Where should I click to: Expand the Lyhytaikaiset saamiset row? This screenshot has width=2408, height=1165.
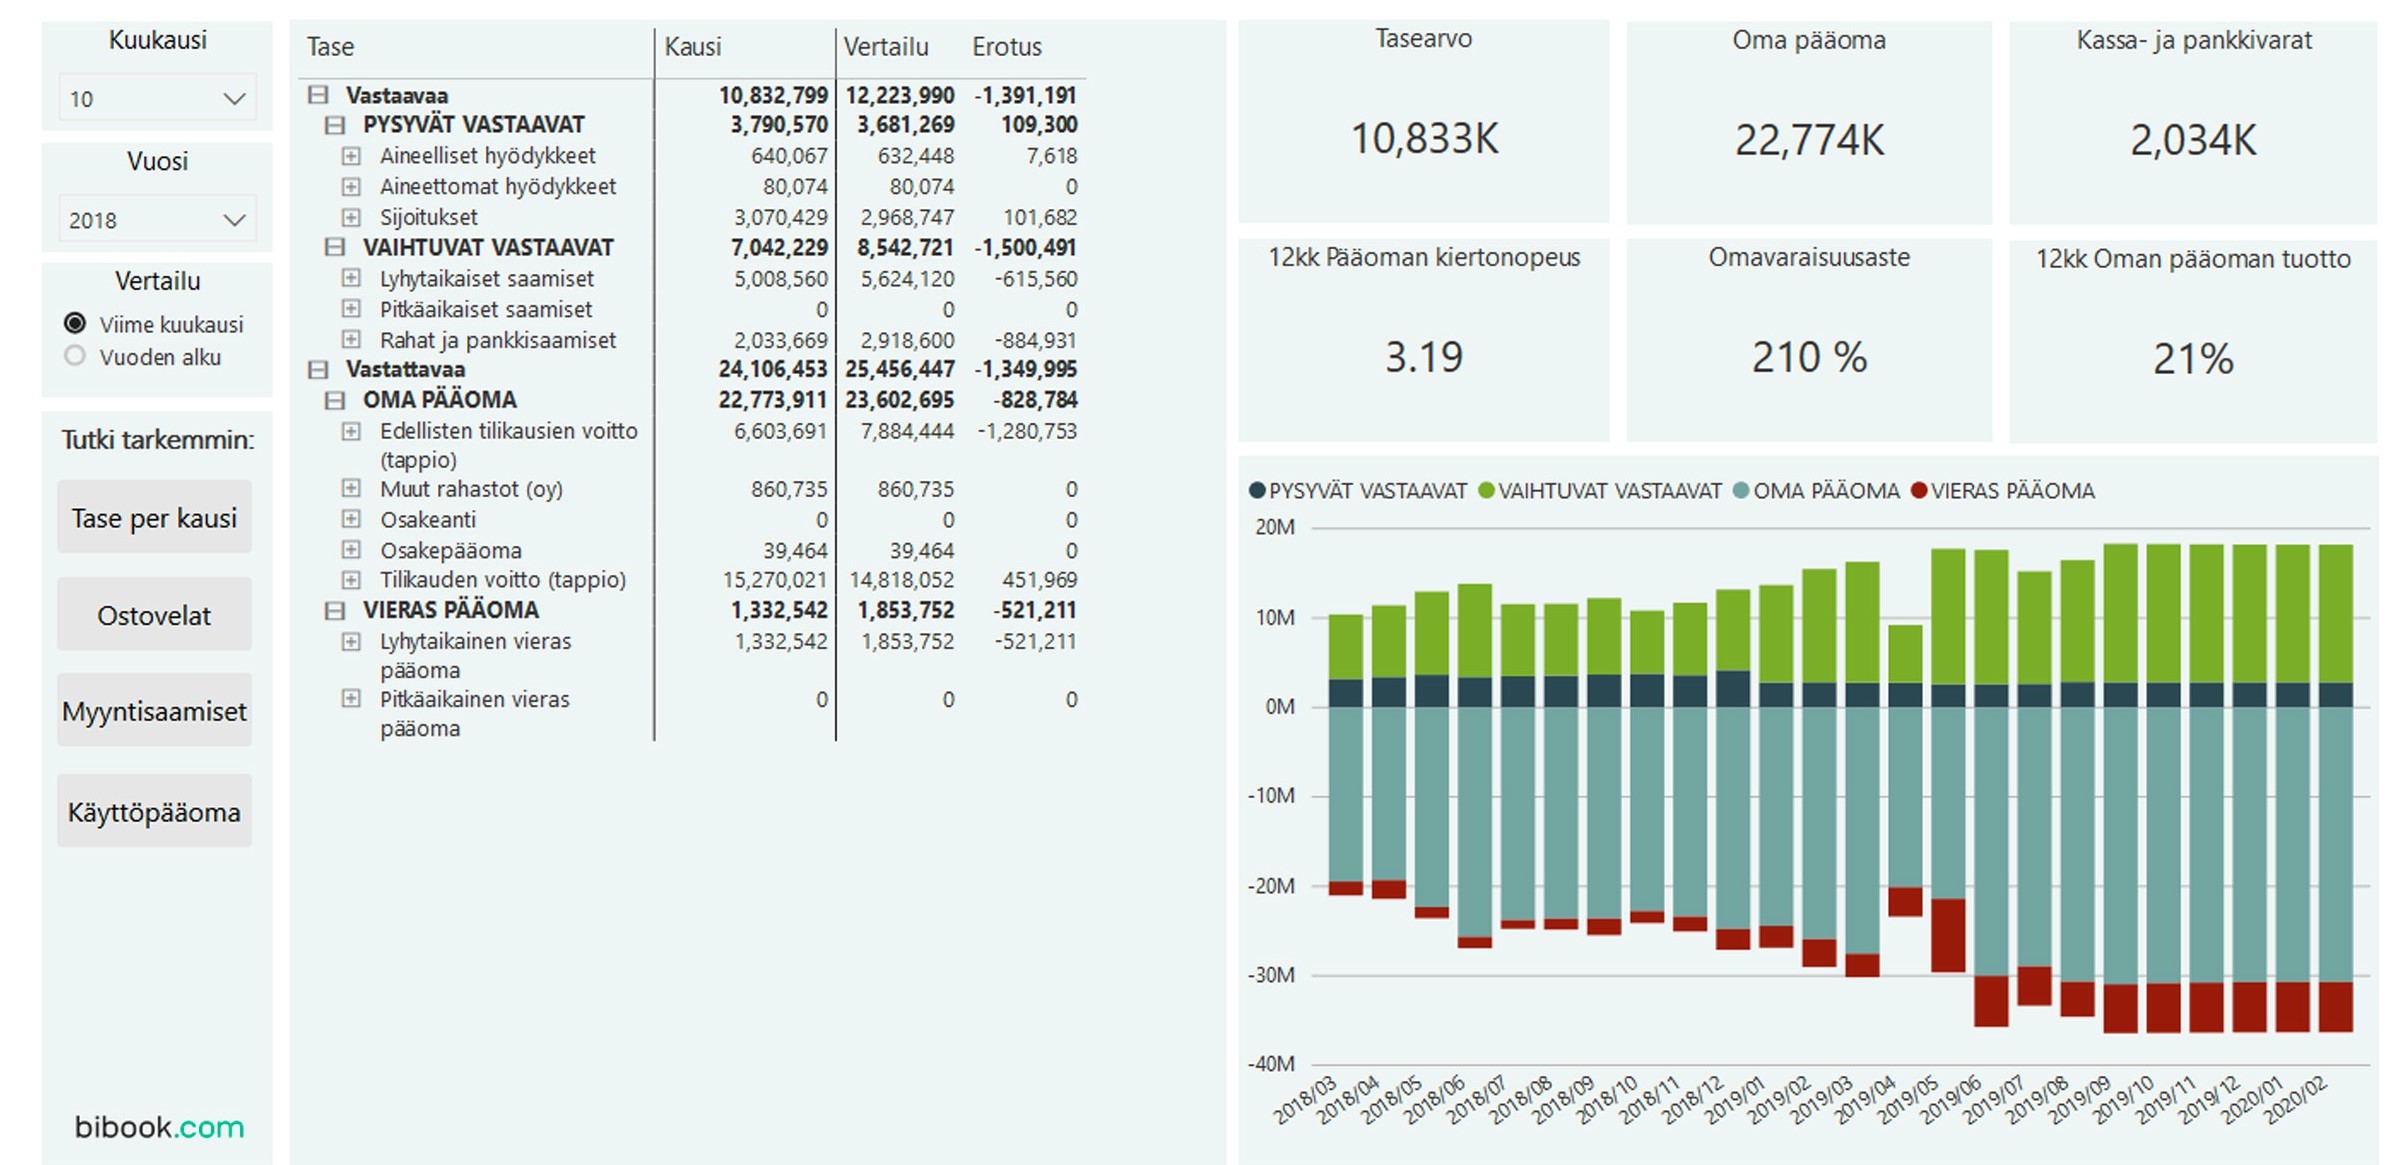[x=350, y=279]
